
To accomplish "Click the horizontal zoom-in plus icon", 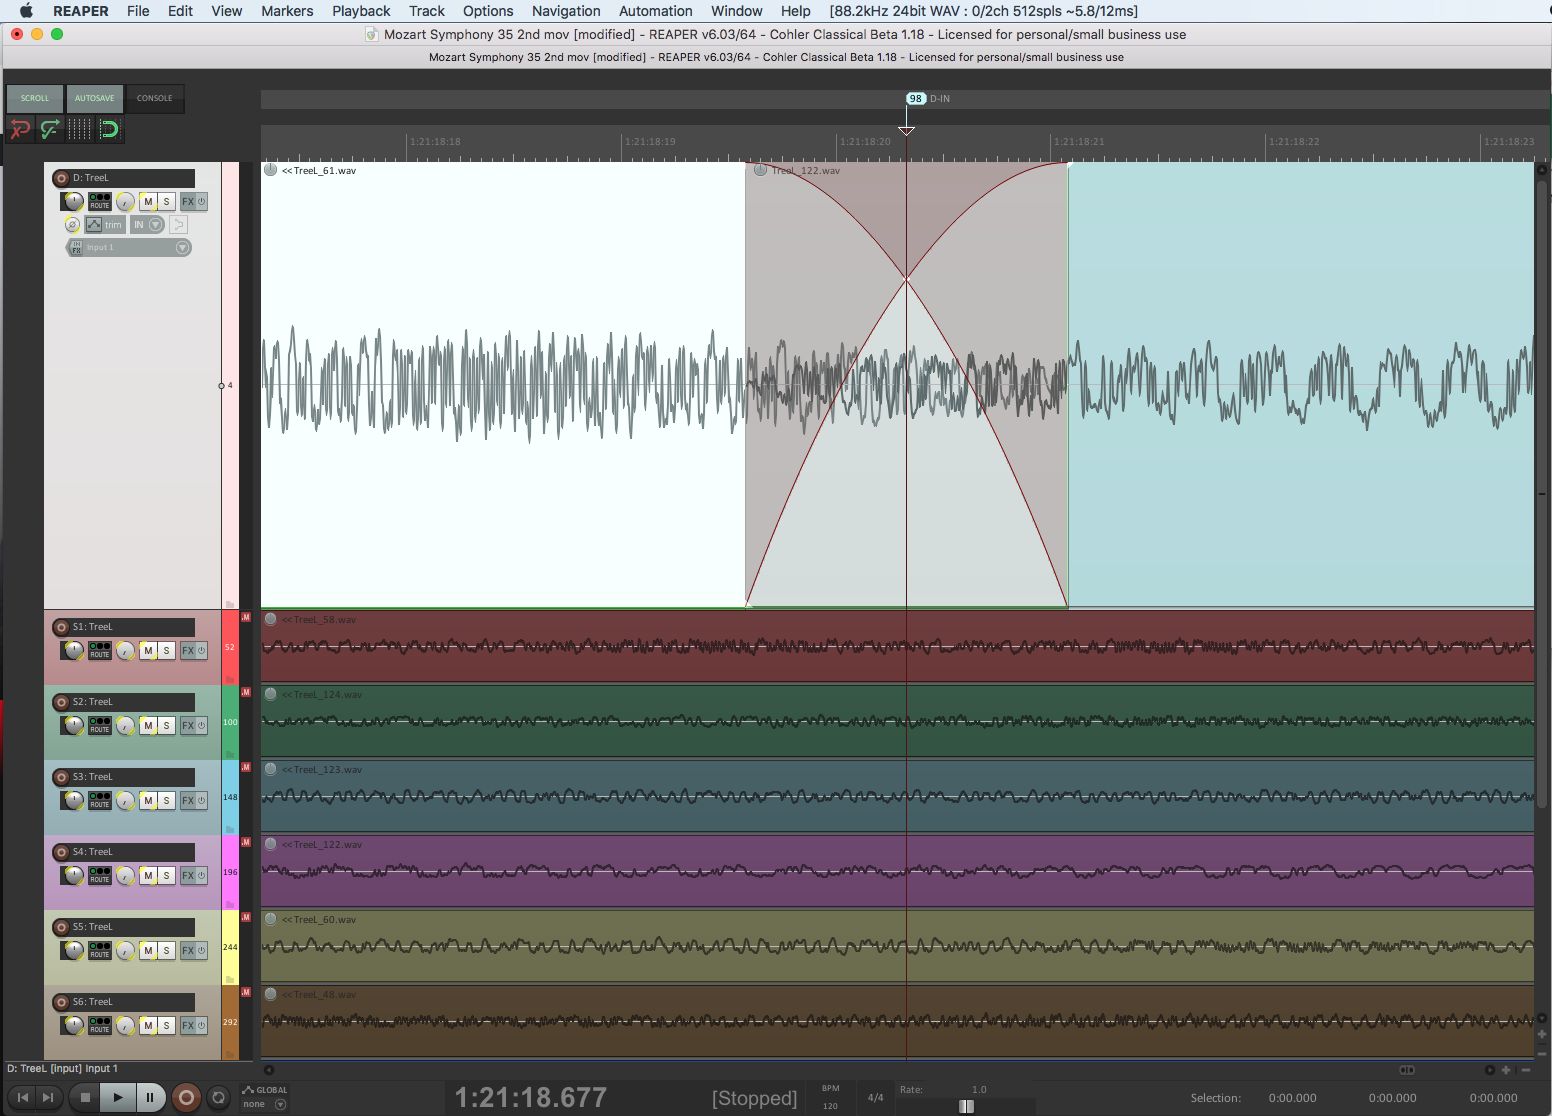I will point(1506,1070).
